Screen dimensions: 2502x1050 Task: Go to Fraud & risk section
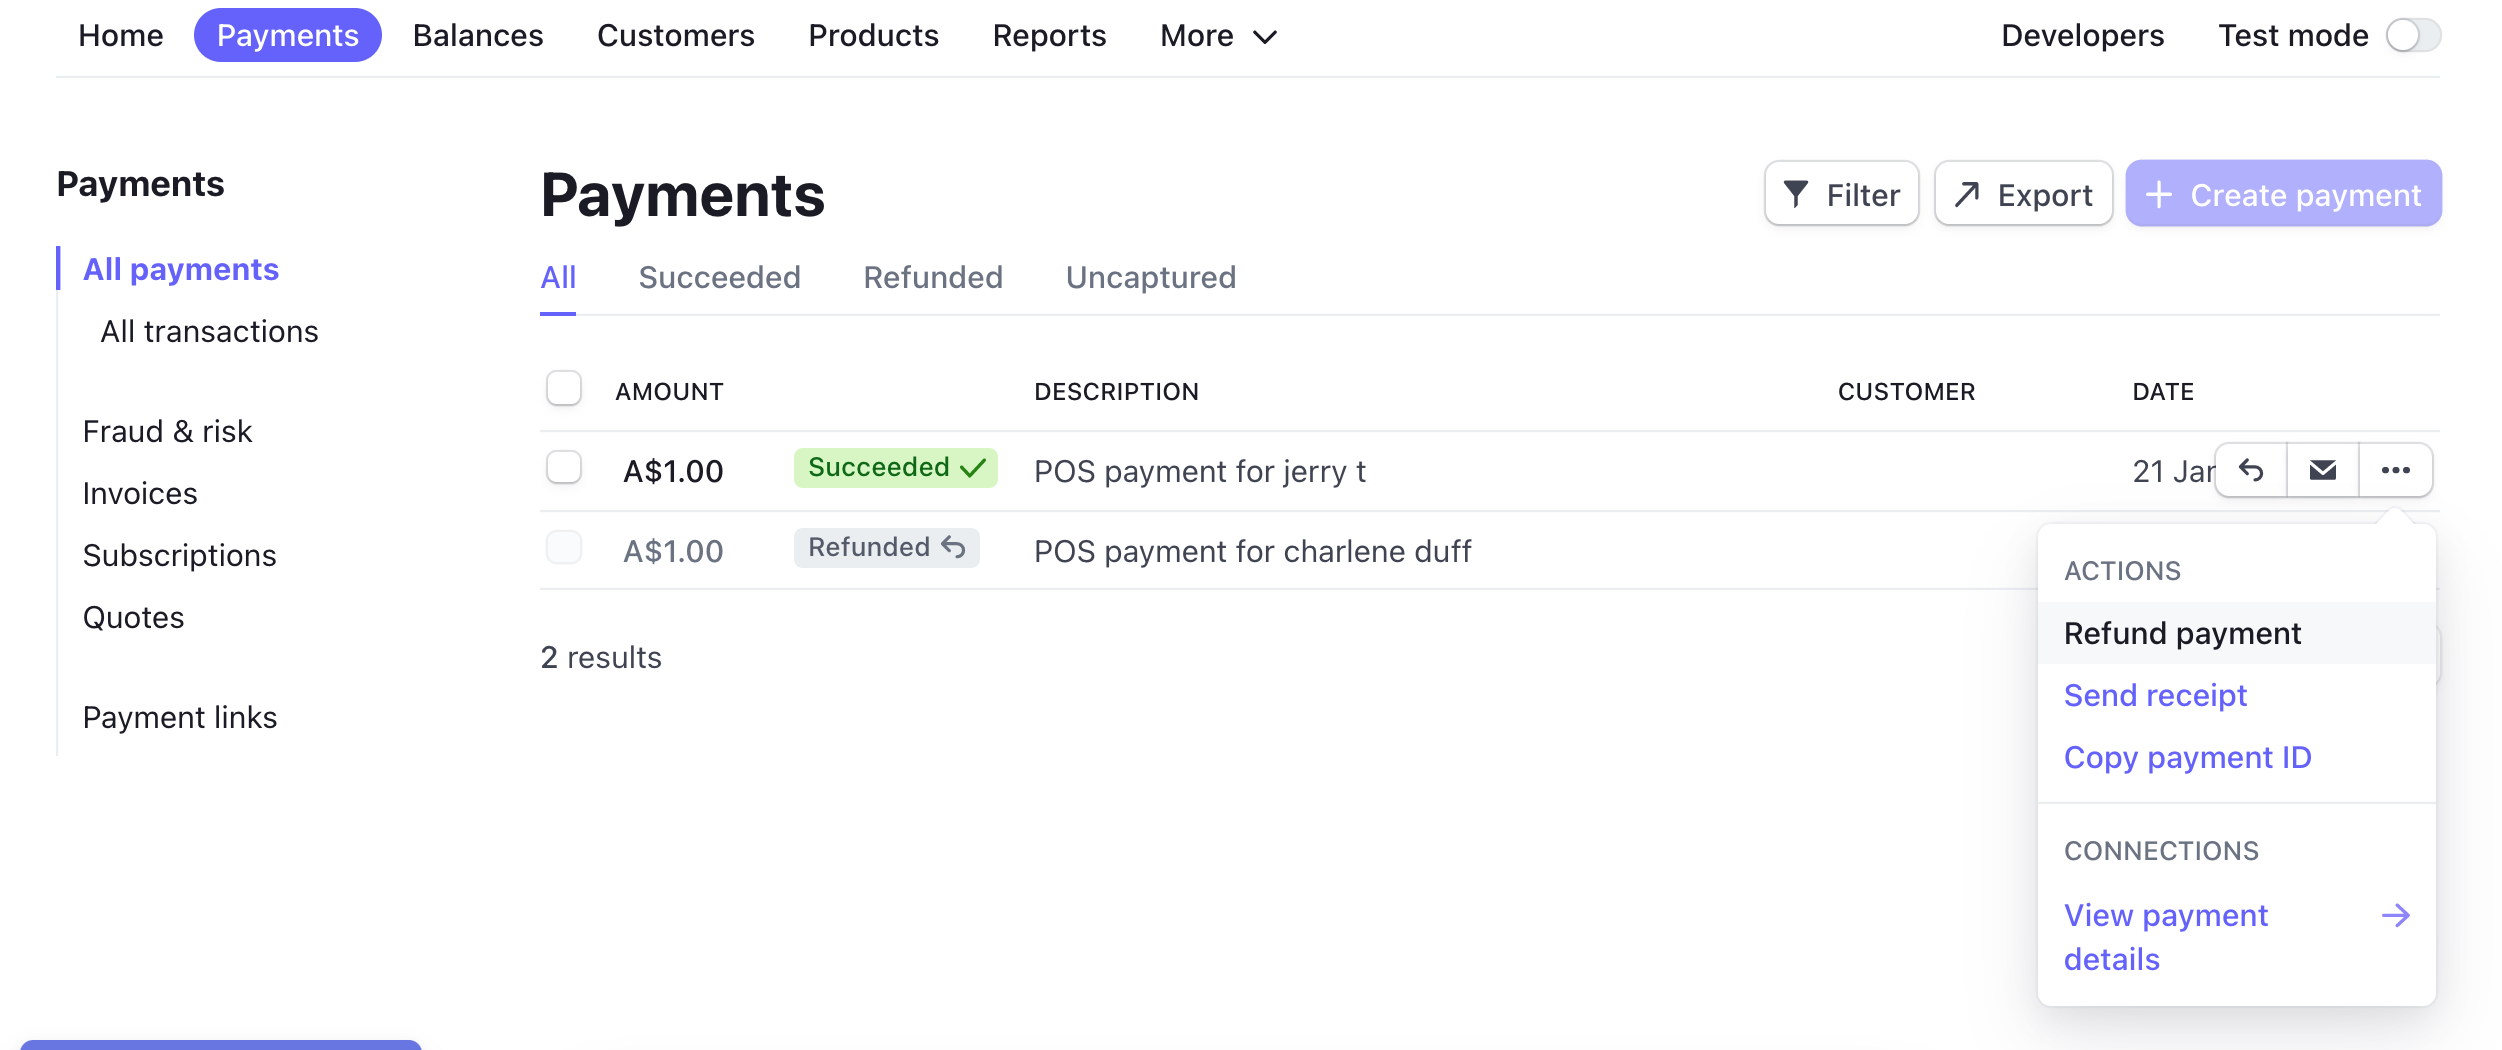167,432
